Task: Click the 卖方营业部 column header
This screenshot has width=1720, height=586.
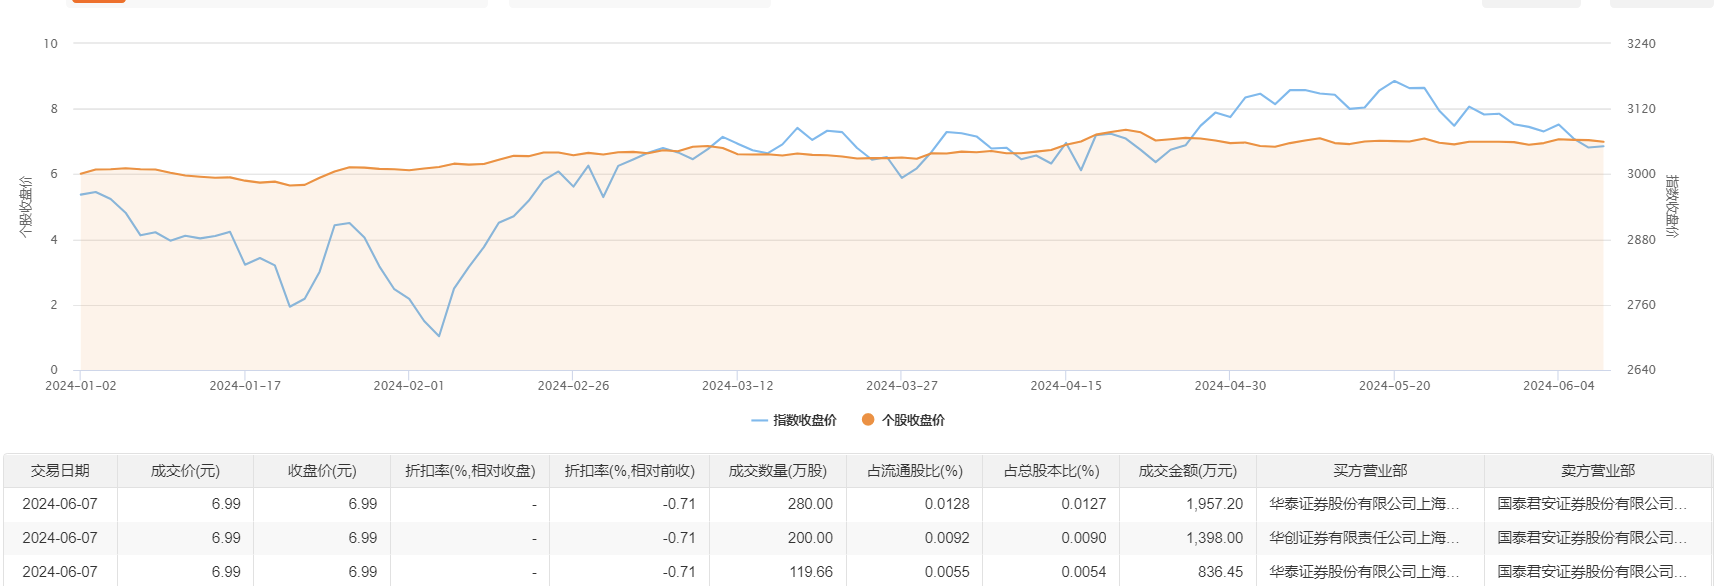Action: pos(1598,471)
